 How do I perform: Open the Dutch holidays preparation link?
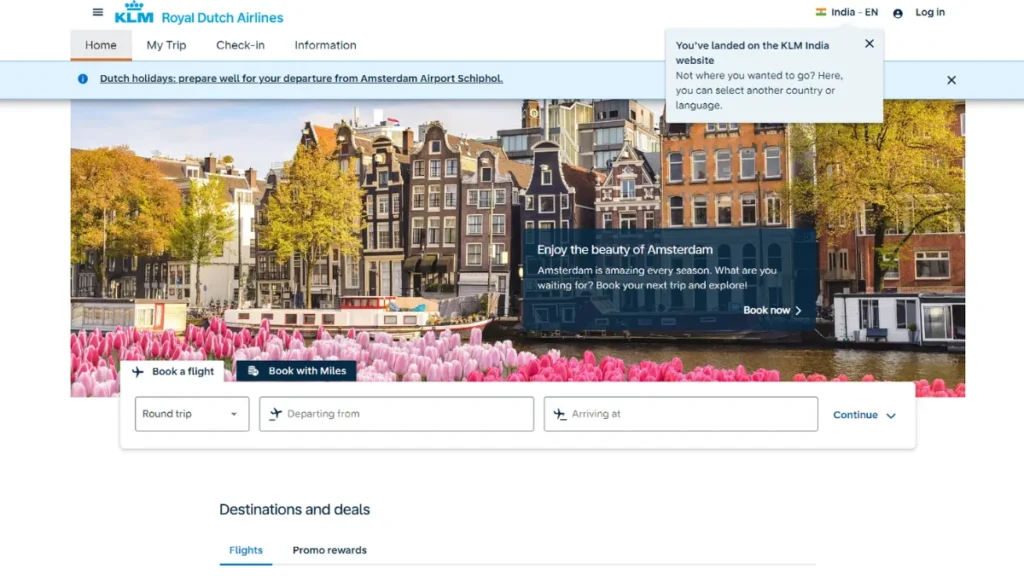tap(299, 78)
